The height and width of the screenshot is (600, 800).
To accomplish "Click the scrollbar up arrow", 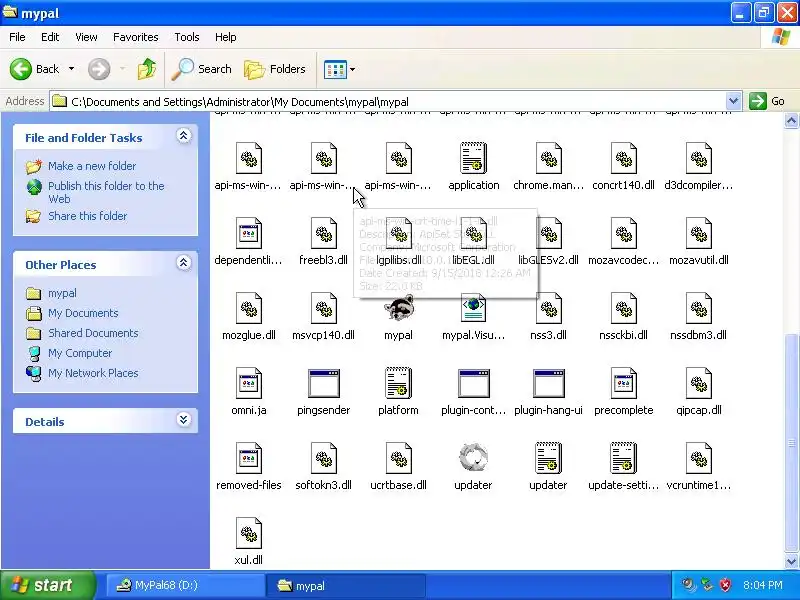I will [791, 121].
